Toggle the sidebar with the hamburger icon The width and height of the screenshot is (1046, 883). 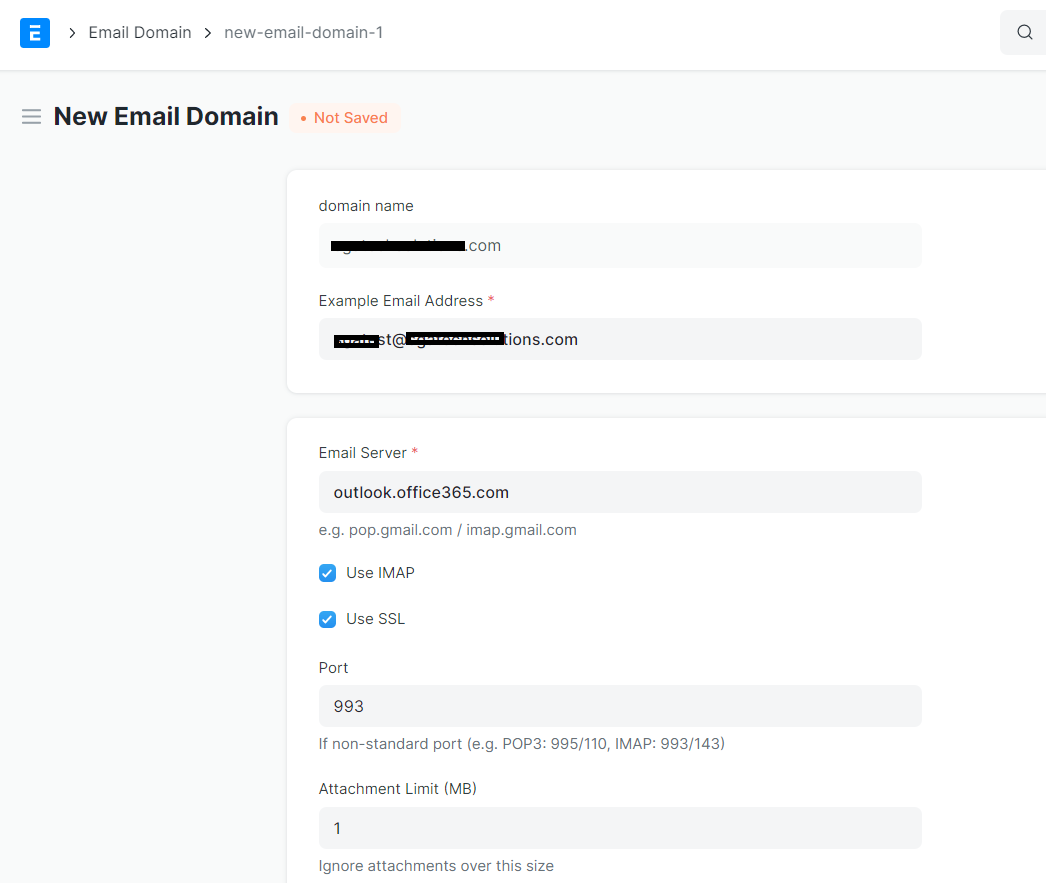[x=31, y=116]
